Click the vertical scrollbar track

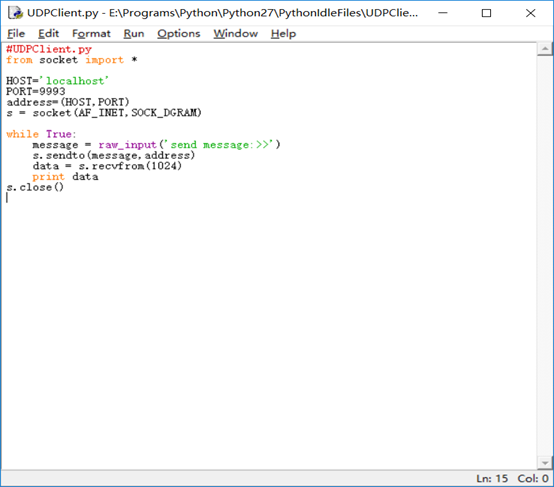(x=545, y=256)
